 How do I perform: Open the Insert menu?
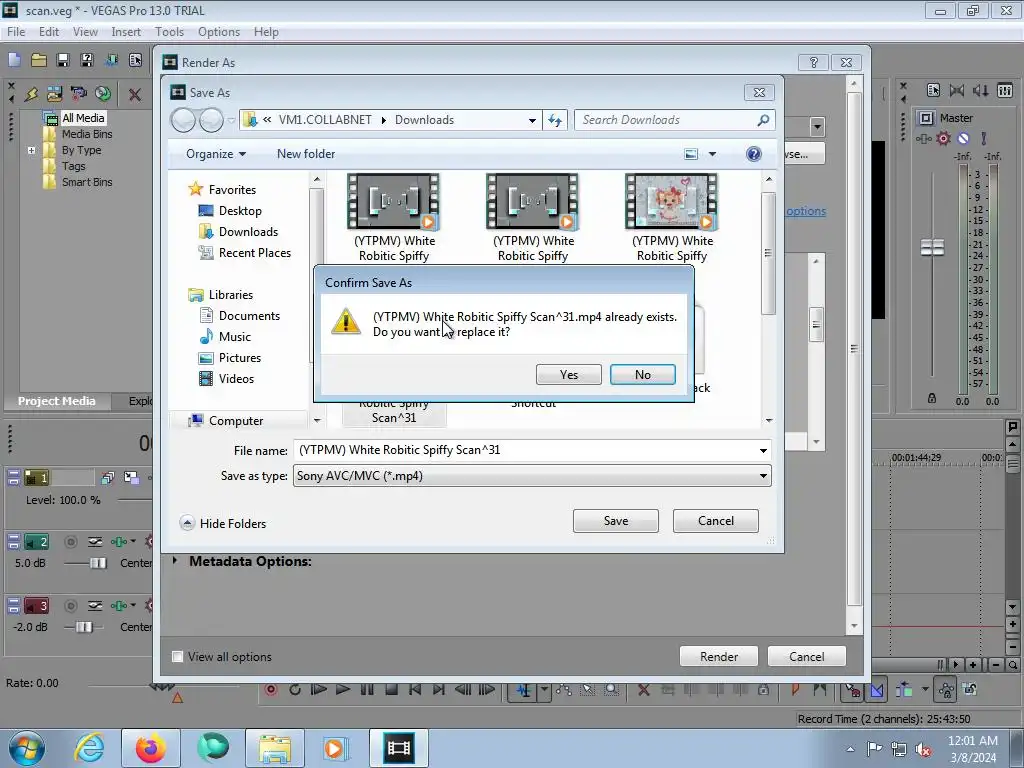pos(126,32)
